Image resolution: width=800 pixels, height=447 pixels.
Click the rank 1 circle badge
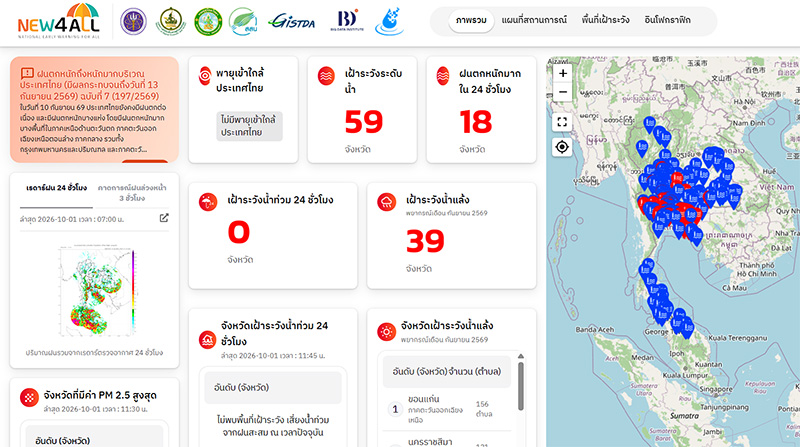[395, 409]
